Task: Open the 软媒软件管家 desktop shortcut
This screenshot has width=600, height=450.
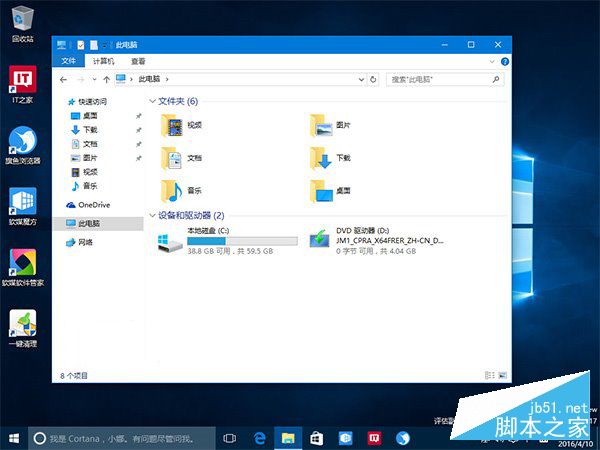Action: pos(23,268)
